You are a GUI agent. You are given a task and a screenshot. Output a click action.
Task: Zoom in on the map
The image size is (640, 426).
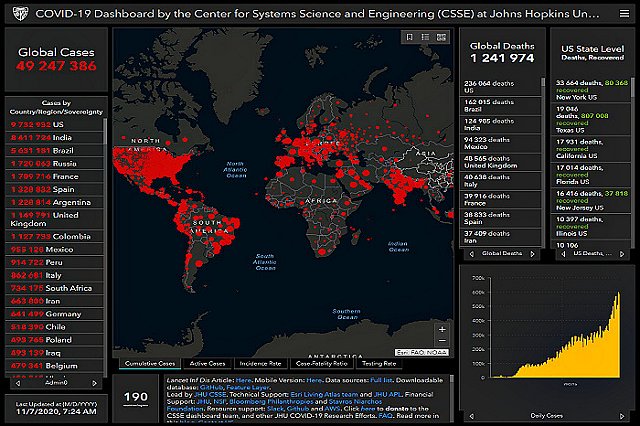tap(442, 328)
